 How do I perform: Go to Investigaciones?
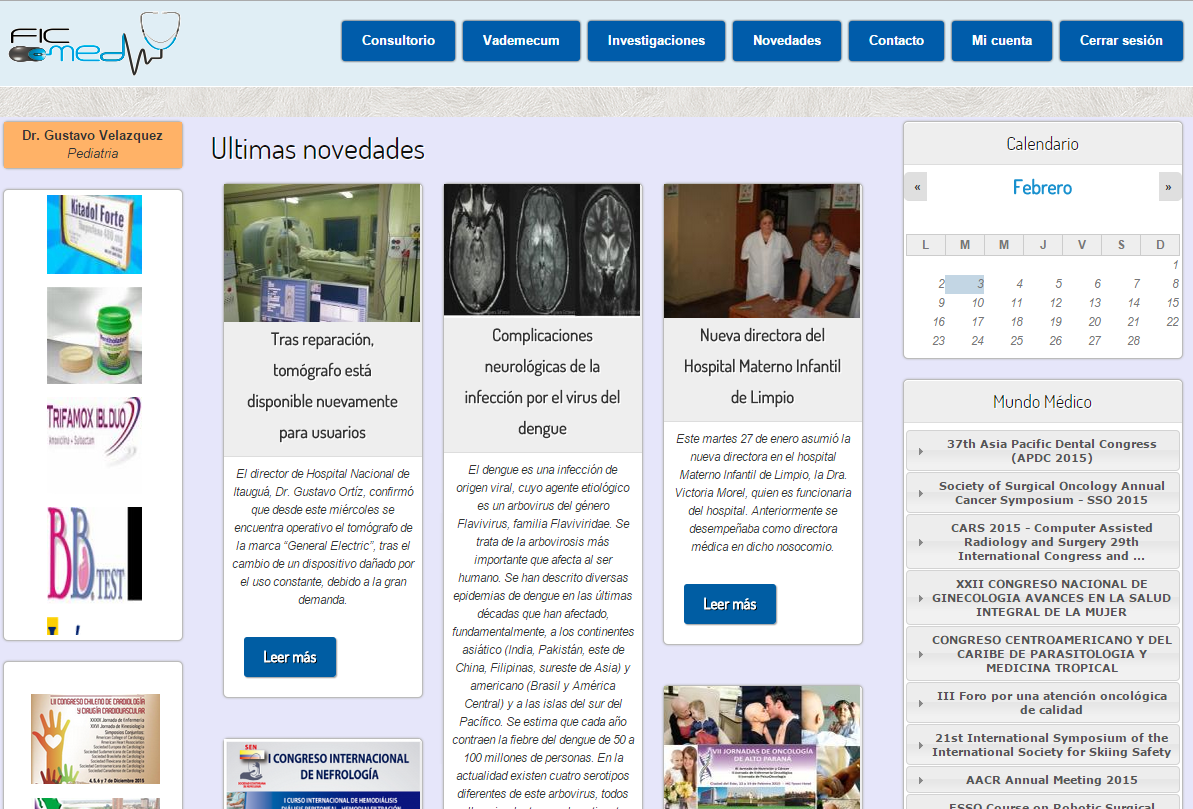click(x=656, y=40)
